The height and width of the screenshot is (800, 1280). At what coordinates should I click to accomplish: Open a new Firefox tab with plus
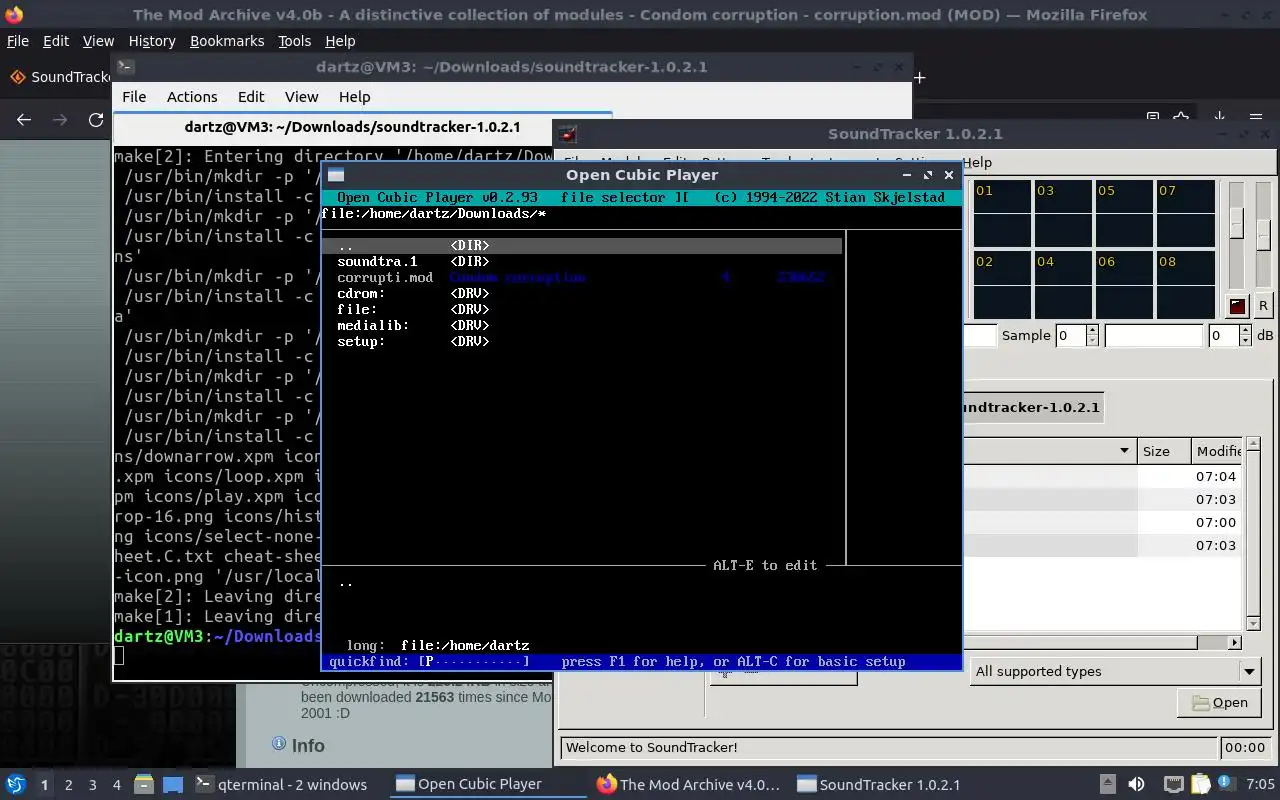[x=919, y=77]
